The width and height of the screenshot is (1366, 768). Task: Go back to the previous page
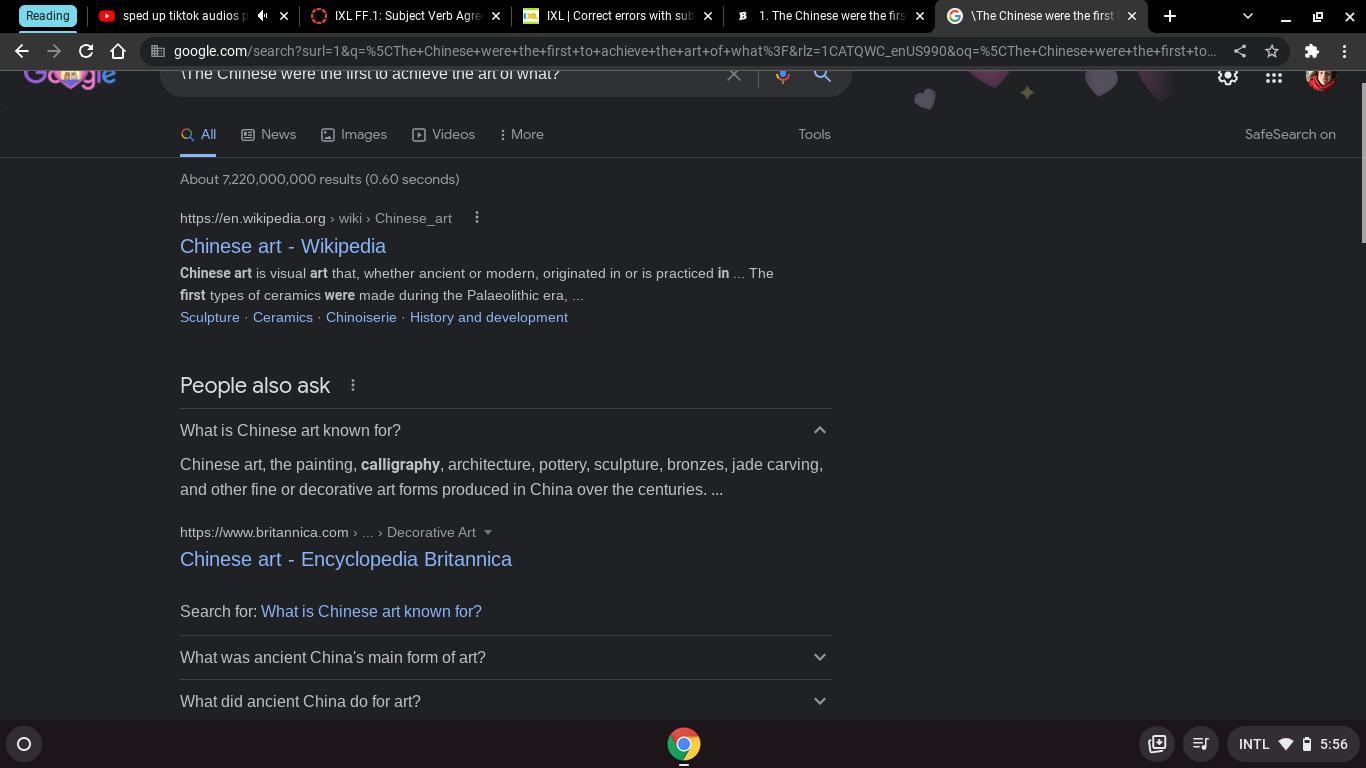coord(22,51)
